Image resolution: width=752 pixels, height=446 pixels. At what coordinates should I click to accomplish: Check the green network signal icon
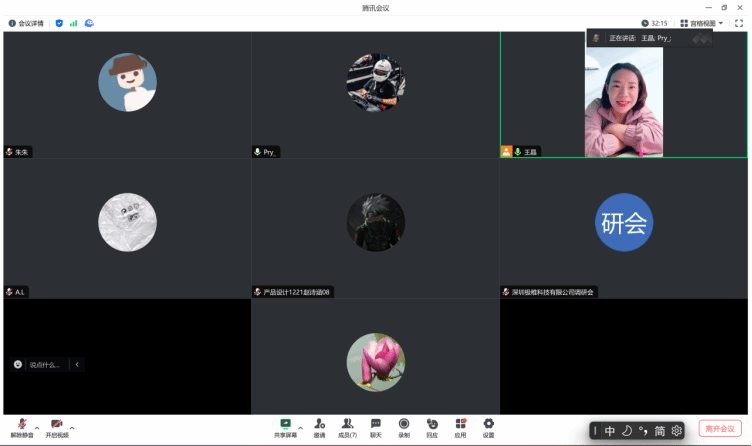pyautogui.click(x=73, y=22)
